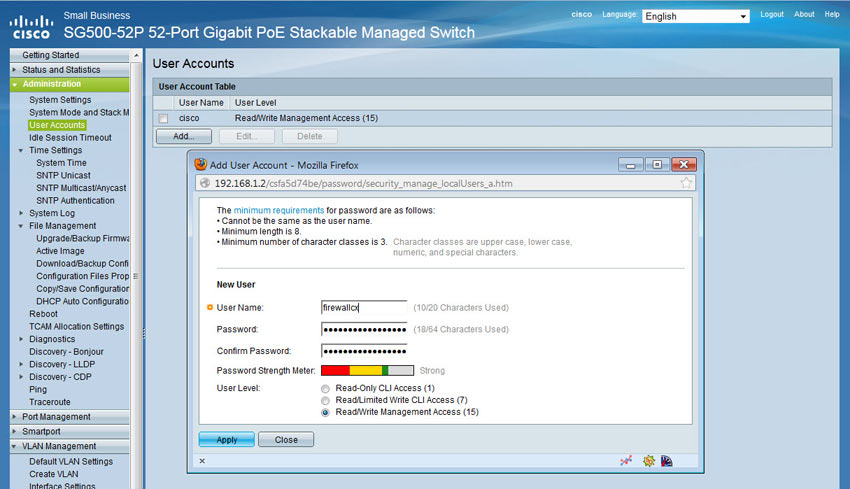850x489 pixels.
Task: Open the Language dropdown
Action: (696, 16)
